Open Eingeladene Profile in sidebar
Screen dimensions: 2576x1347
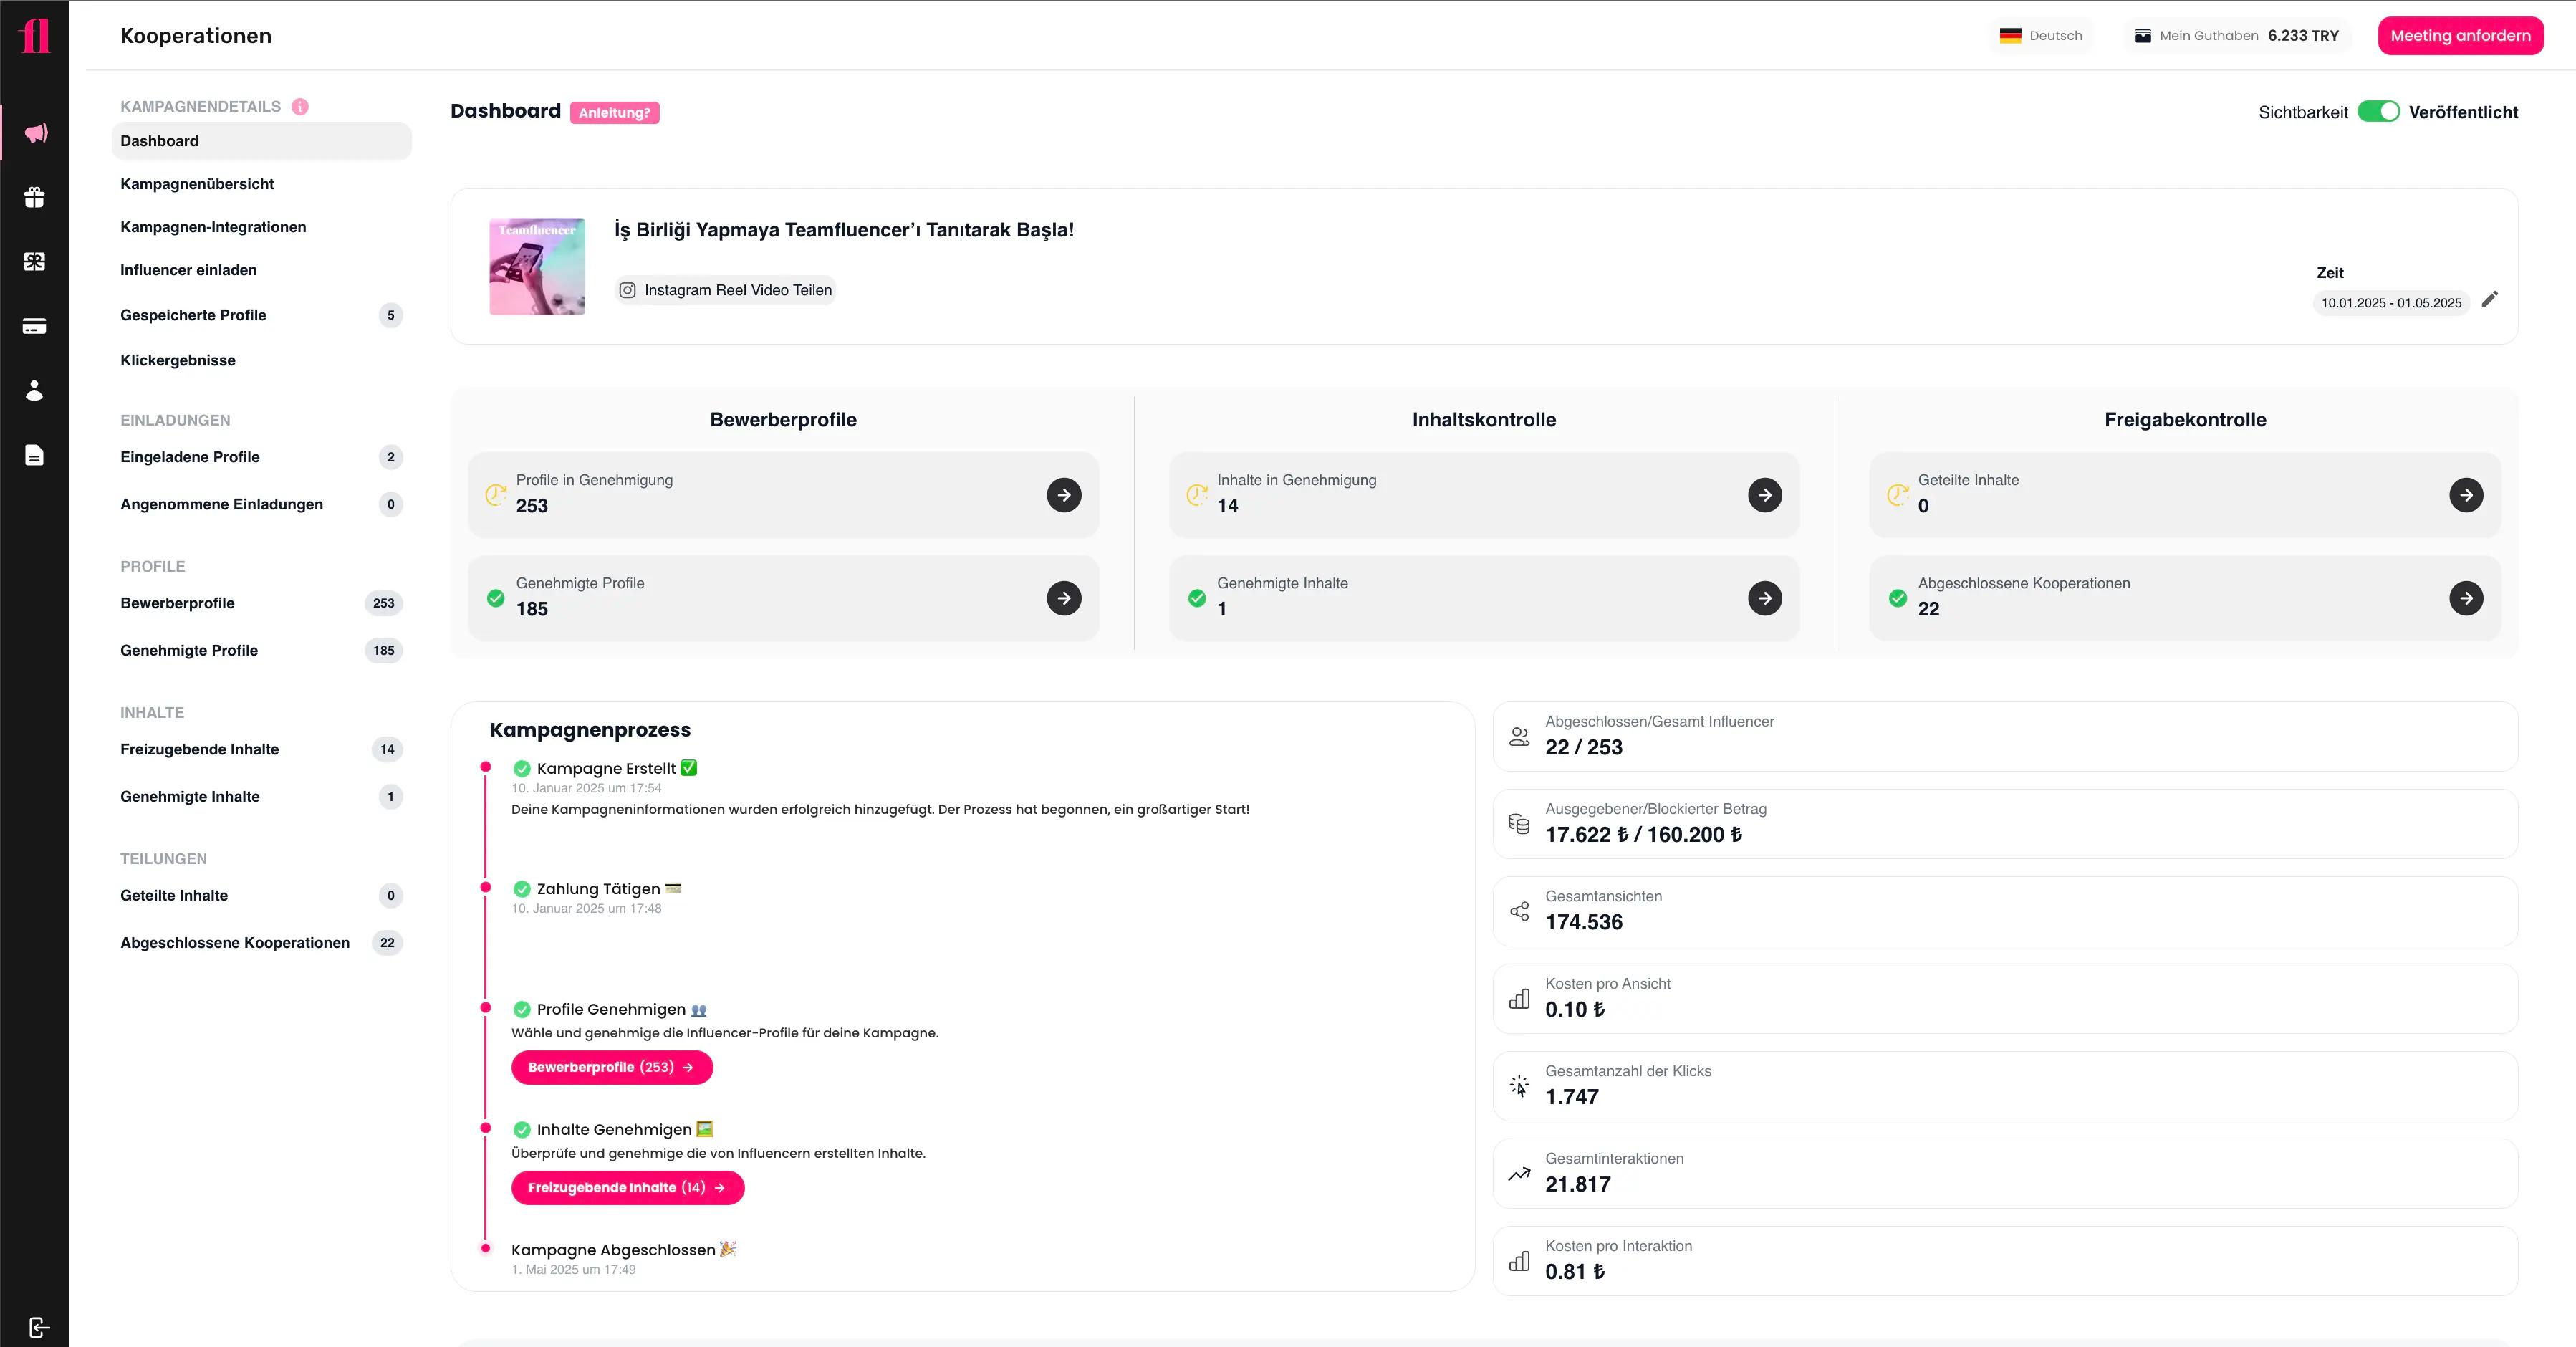[x=262, y=457]
